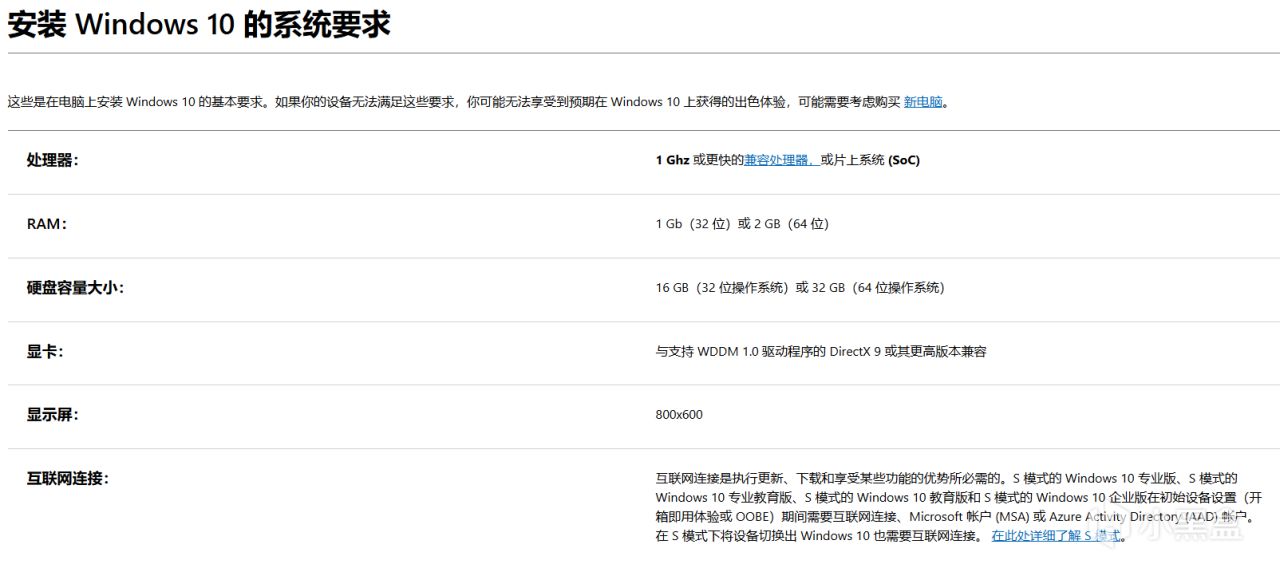Select the 显示屏: row label
Image resolution: width=1280 pixels, height=564 pixels.
click(52, 415)
